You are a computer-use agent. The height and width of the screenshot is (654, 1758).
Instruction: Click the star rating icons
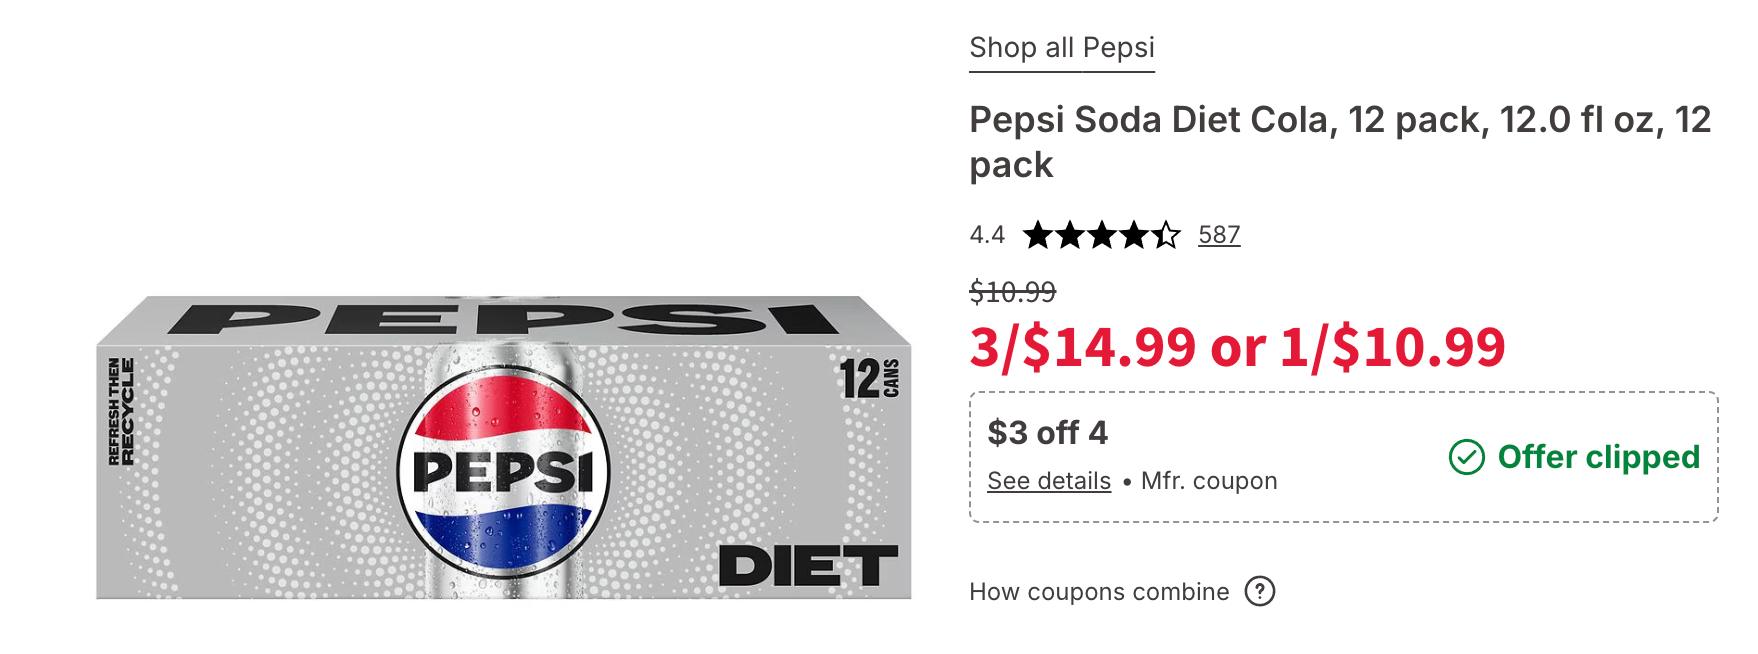pyautogui.click(x=1101, y=235)
